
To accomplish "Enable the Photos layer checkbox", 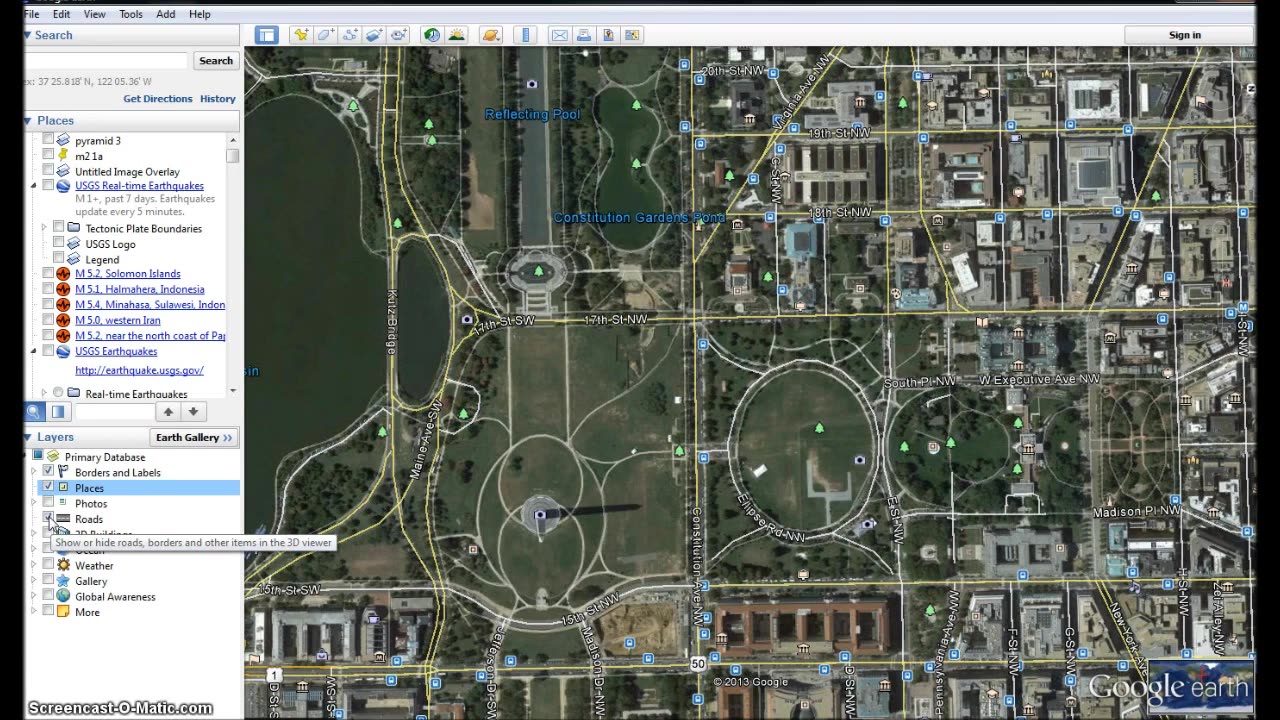I will tap(48, 503).
